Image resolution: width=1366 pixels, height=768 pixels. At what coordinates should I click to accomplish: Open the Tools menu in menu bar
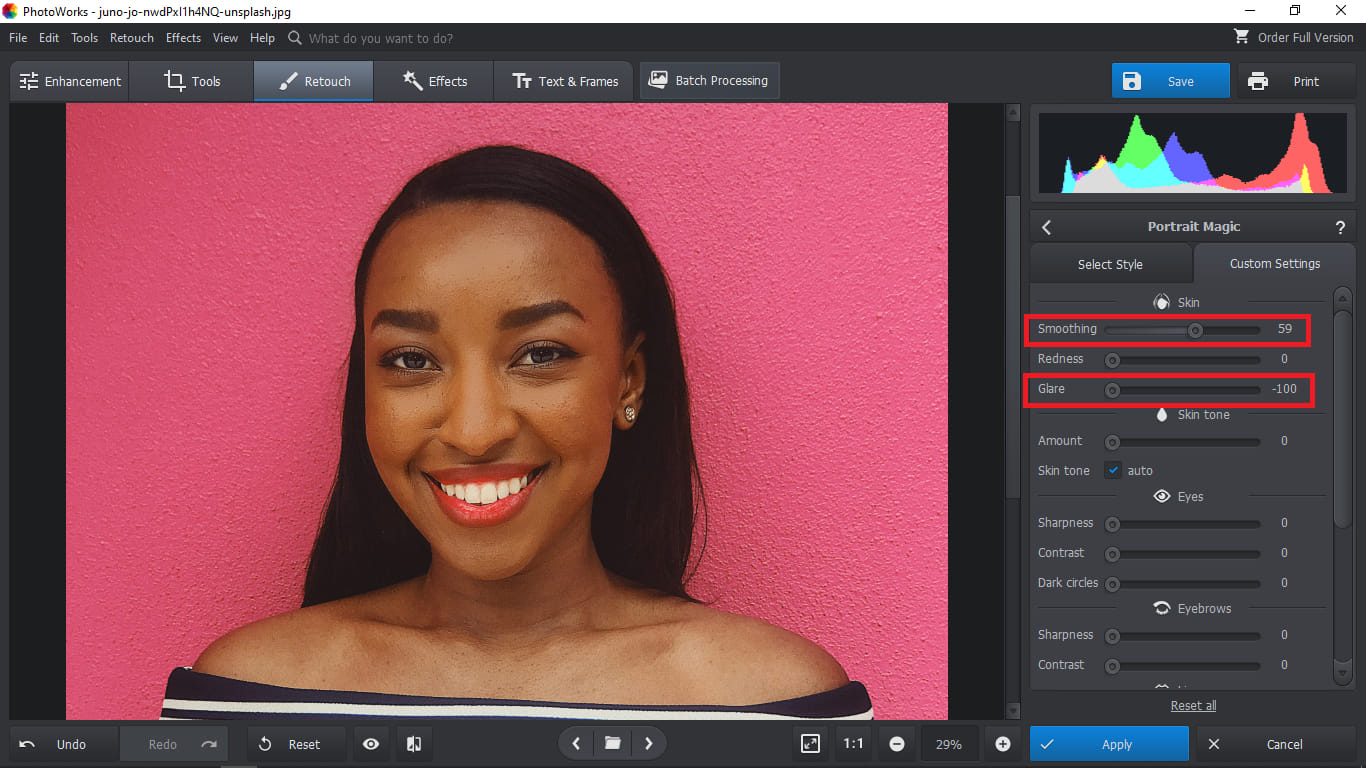(85, 38)
